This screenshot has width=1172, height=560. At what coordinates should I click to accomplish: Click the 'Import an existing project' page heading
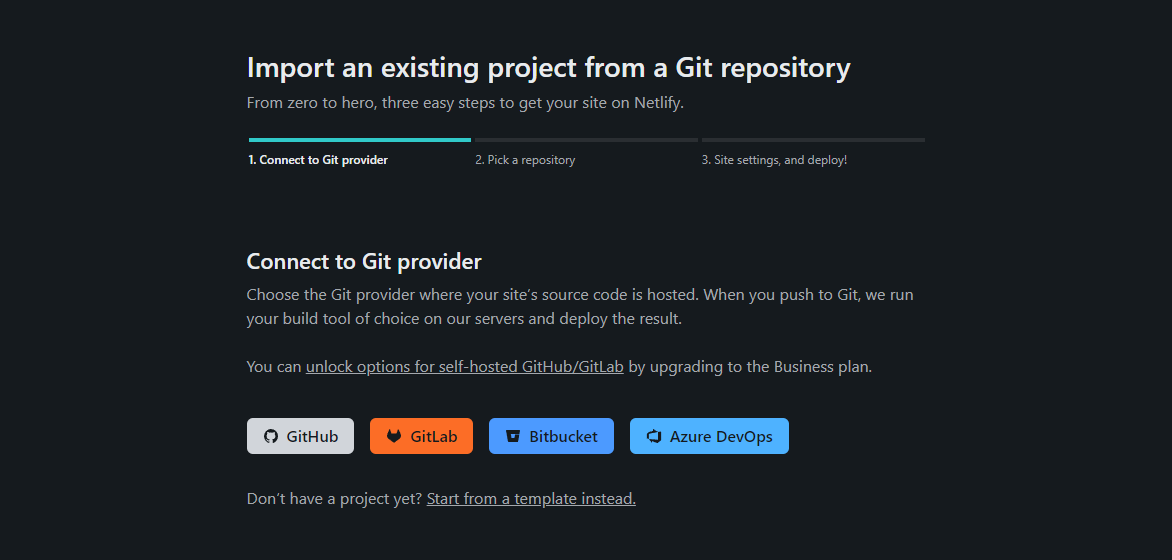[548, 68]
